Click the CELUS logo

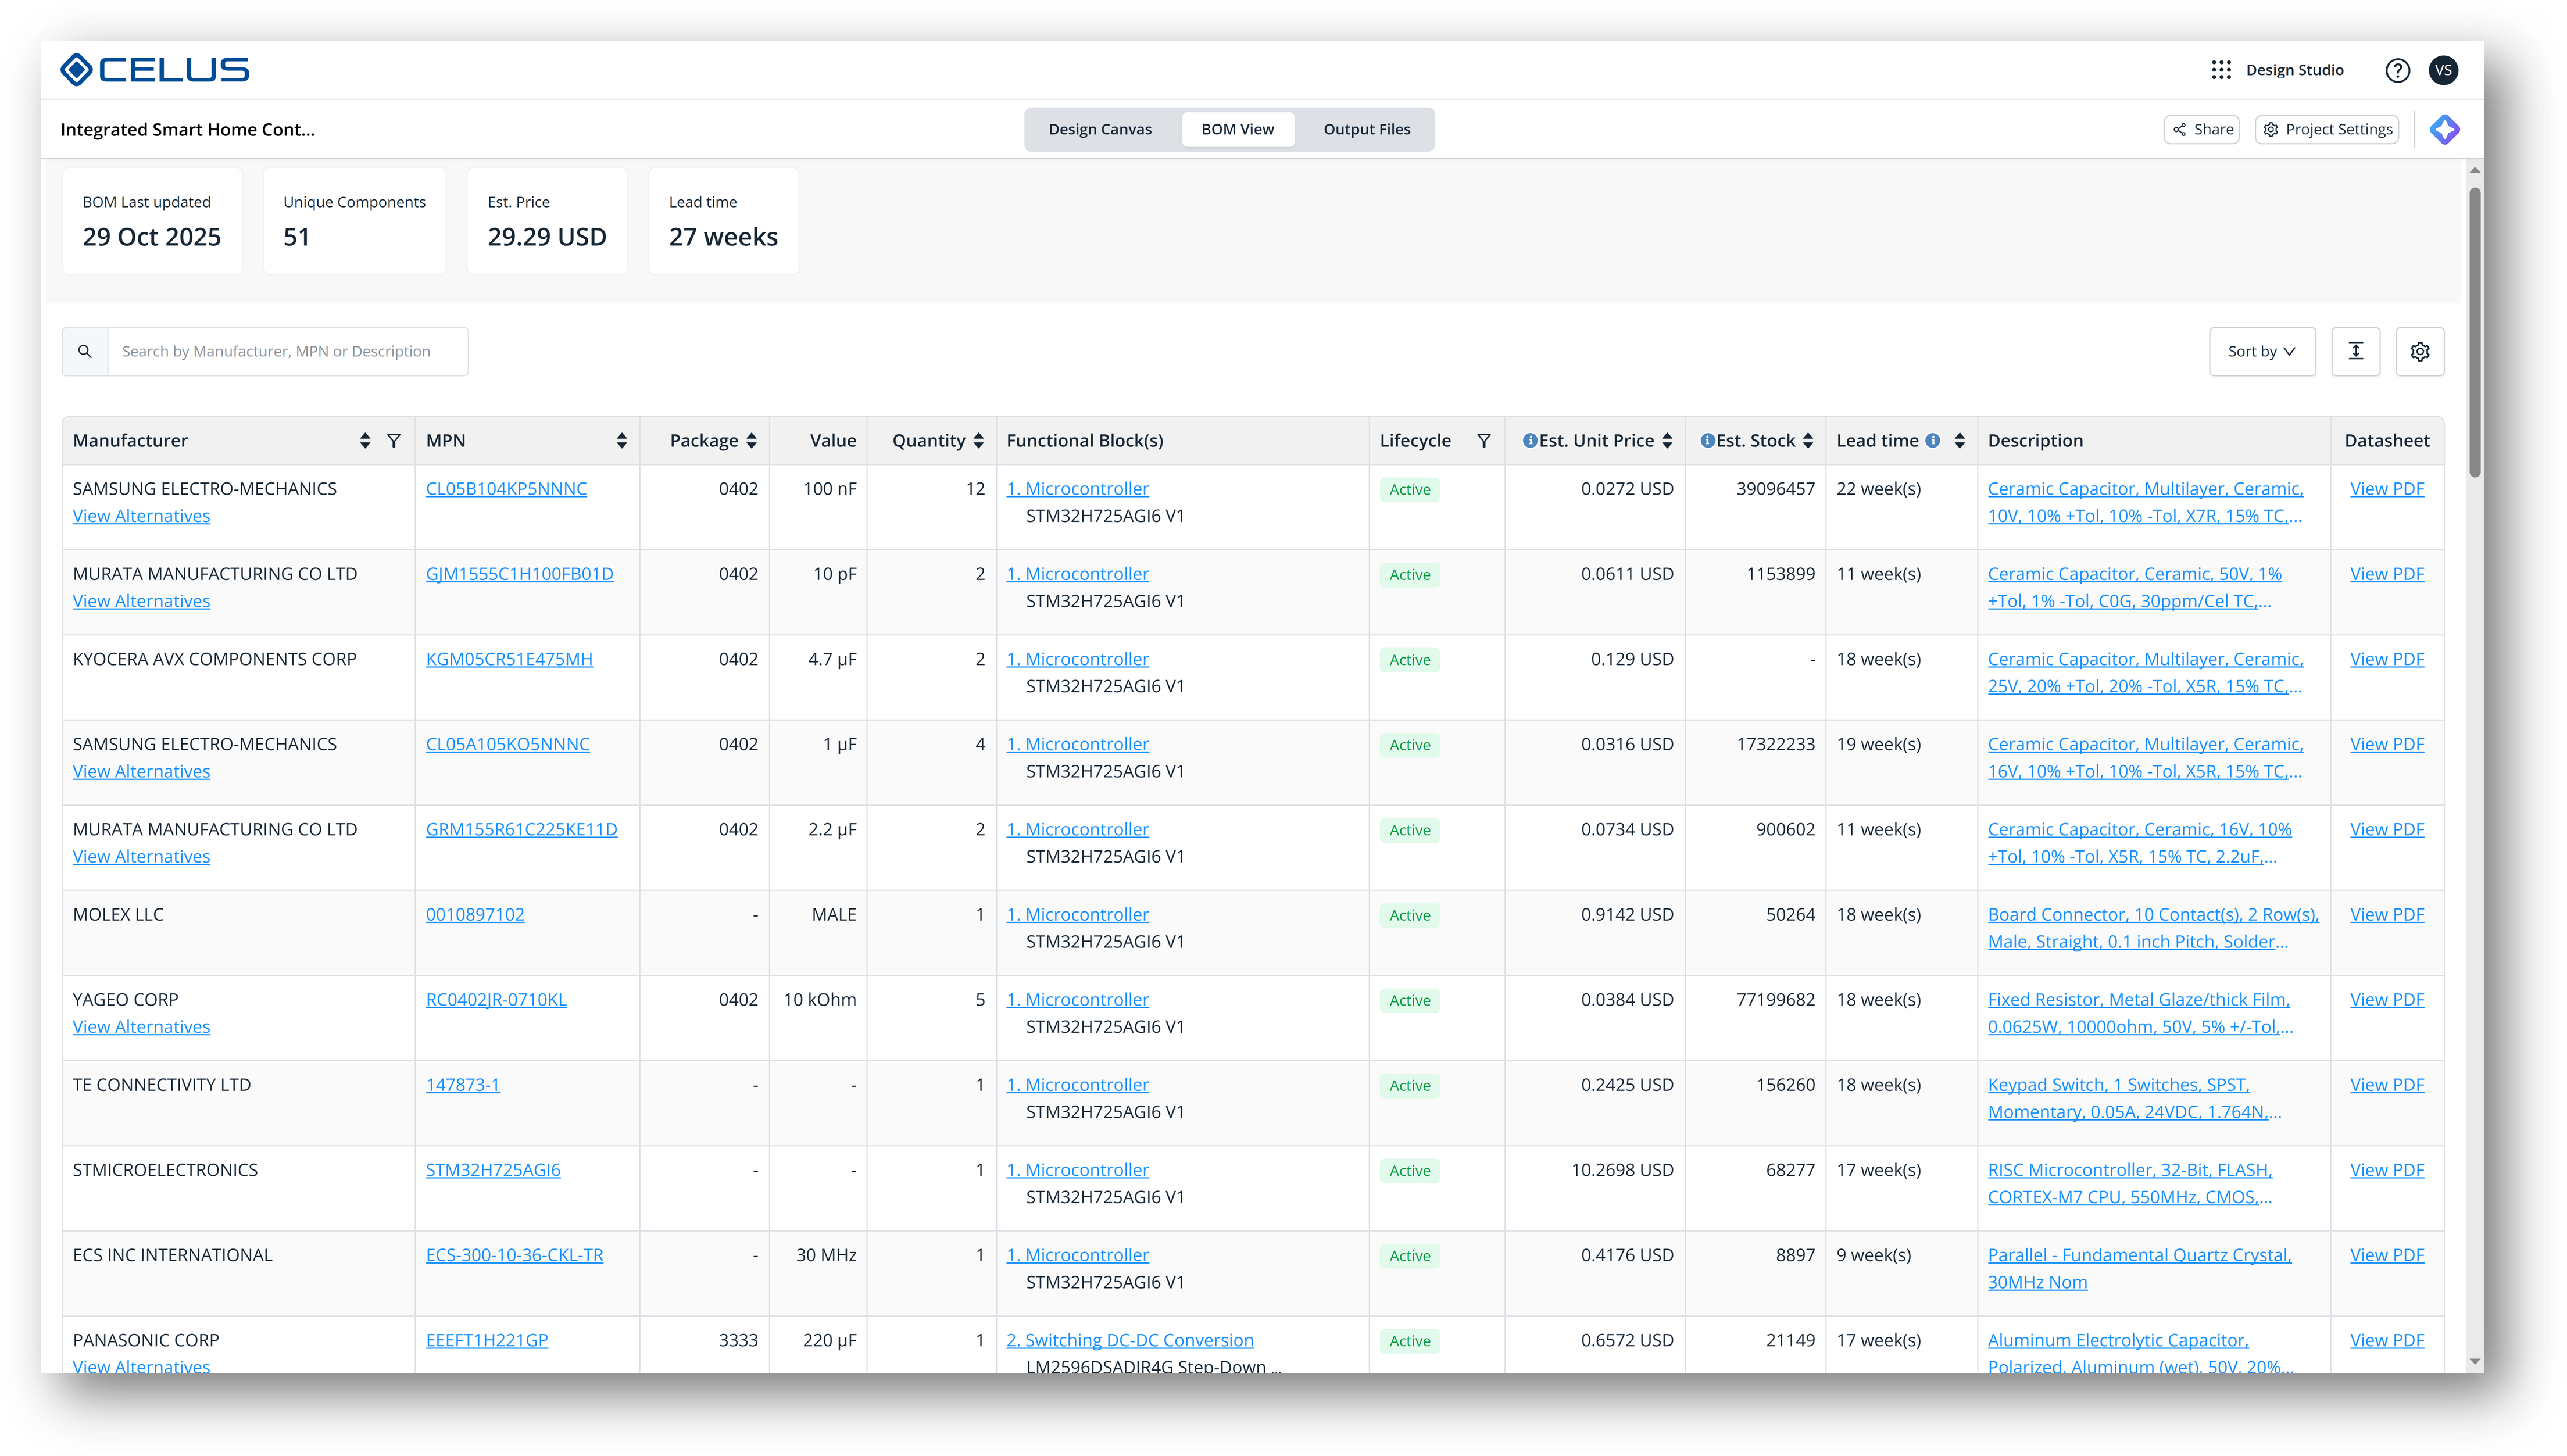tap(154, 70)
